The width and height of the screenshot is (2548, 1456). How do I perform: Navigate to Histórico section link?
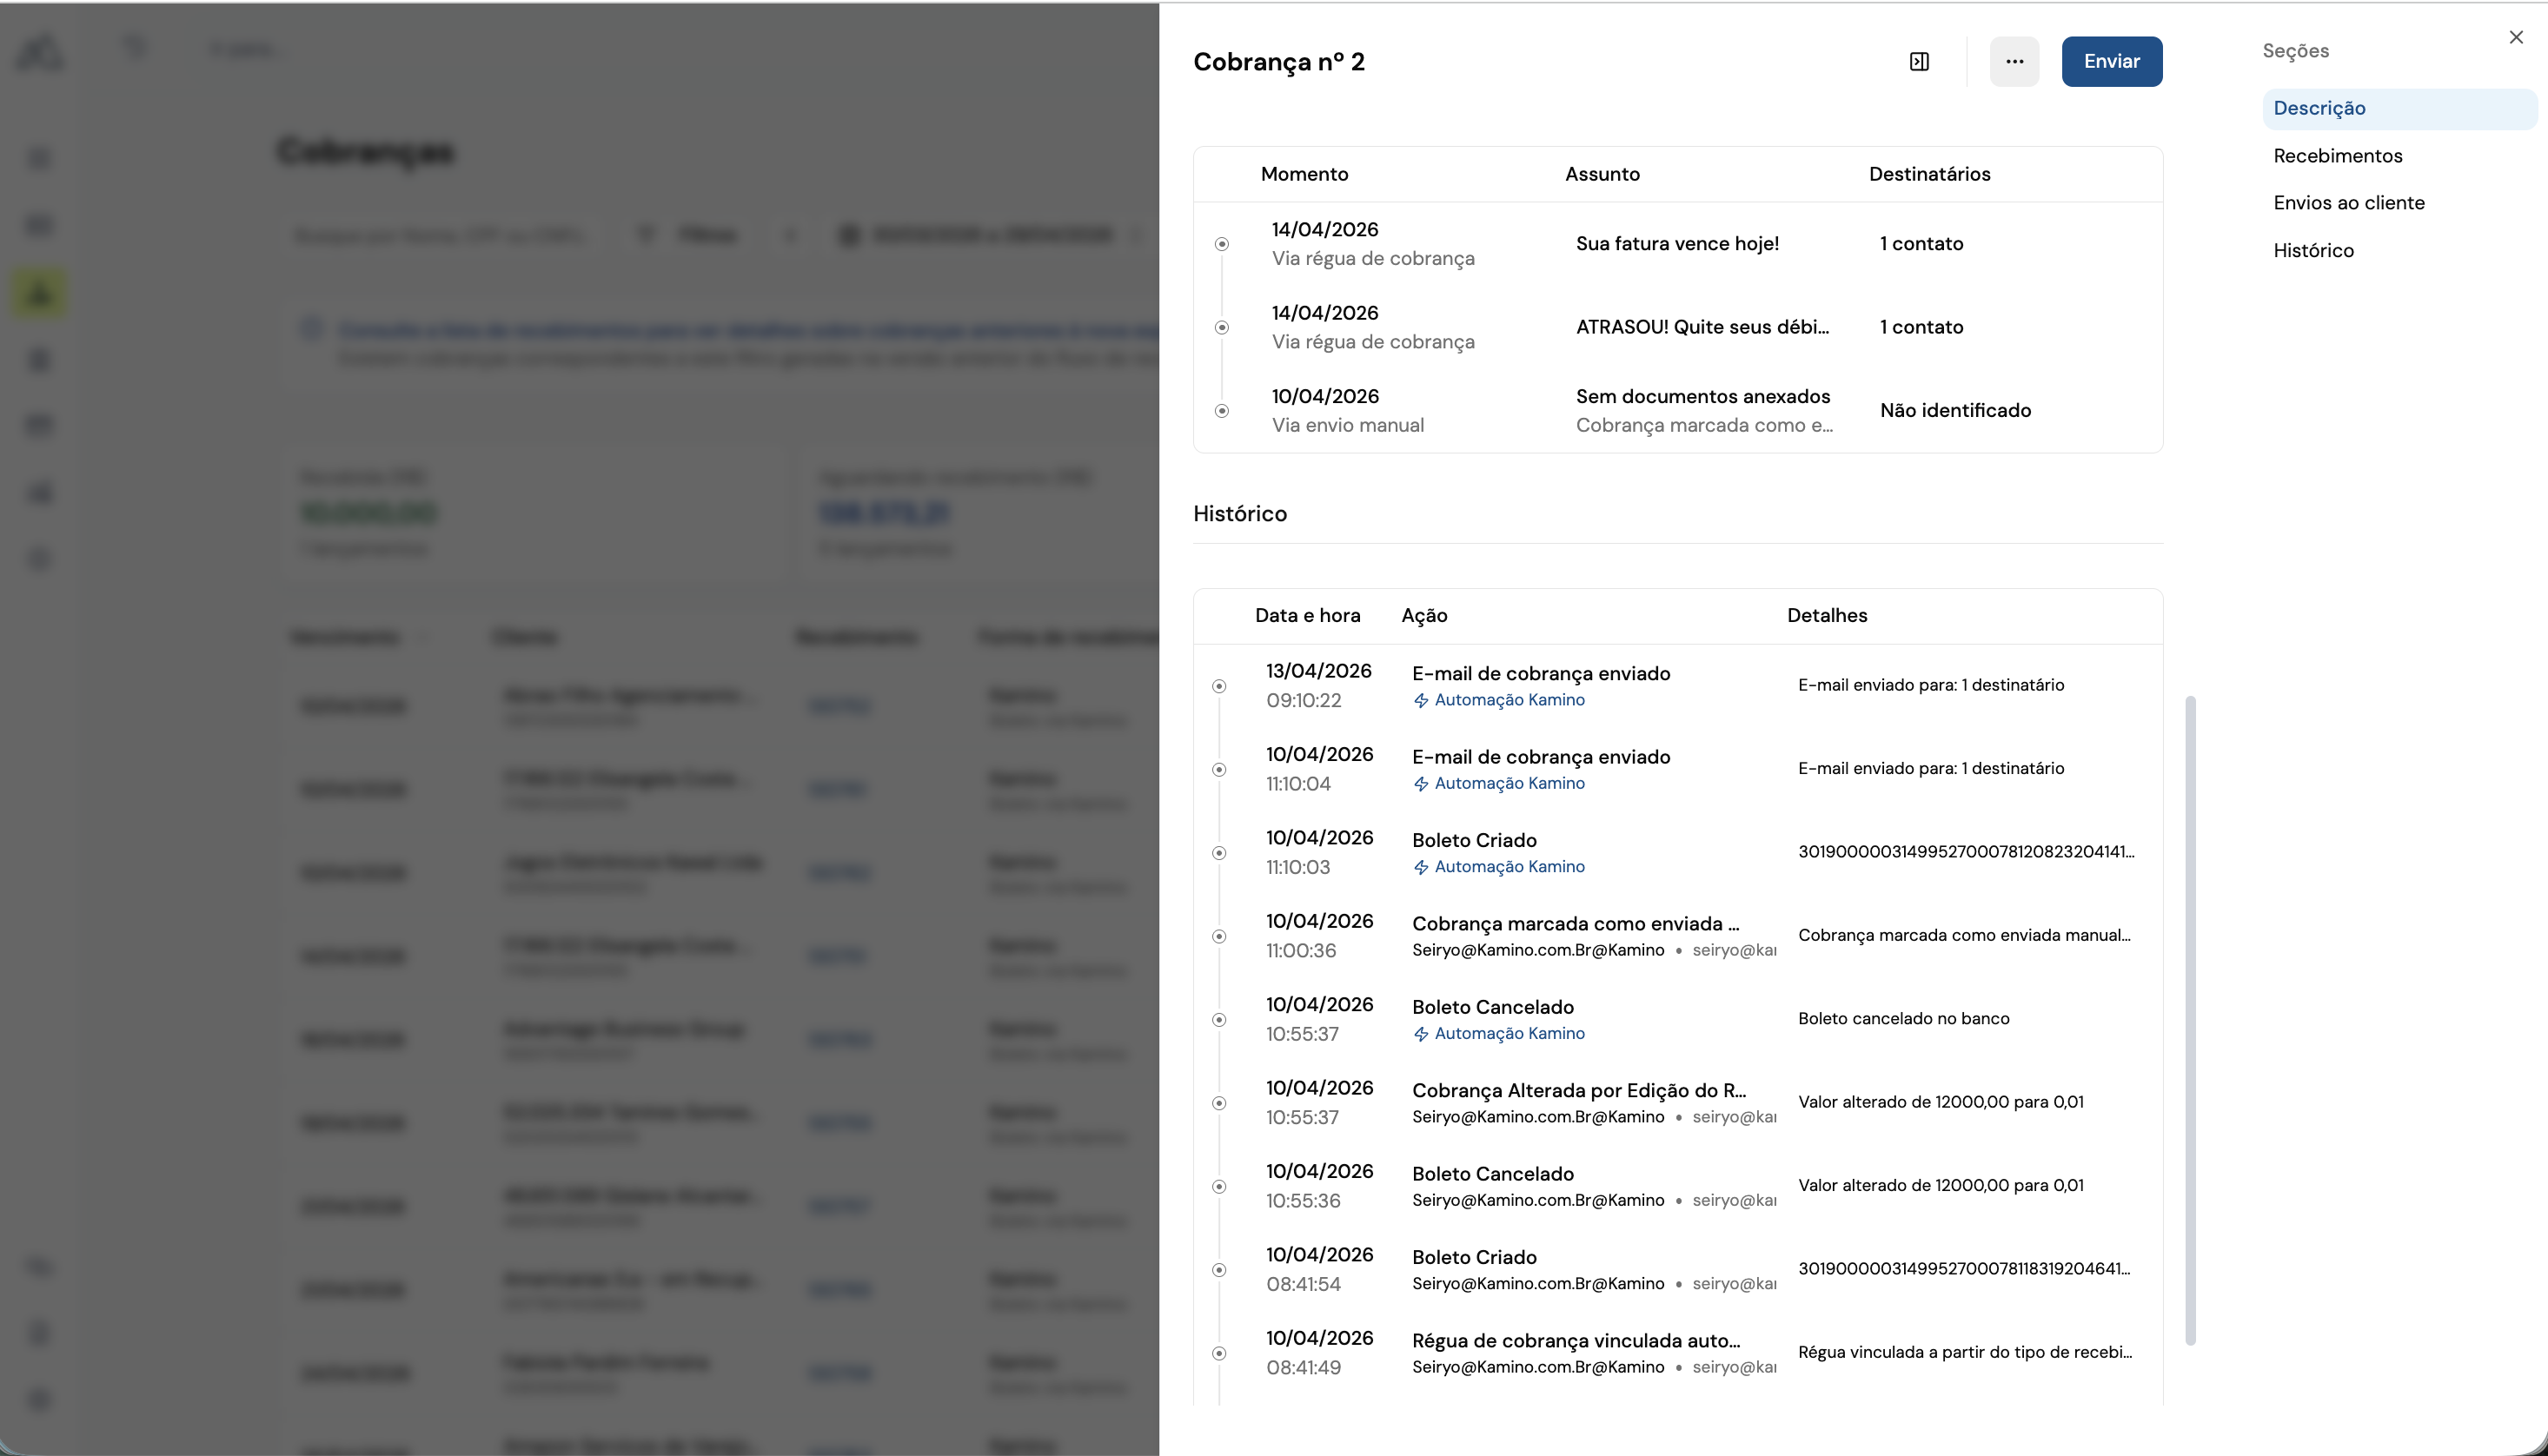click(x=2313, y=250)
